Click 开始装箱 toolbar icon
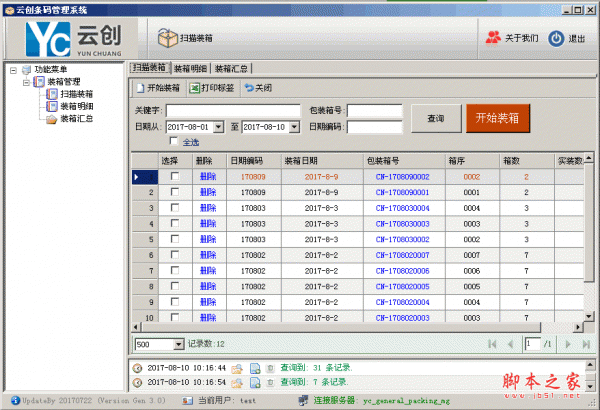Screen dimensions: 600x410 pyautogui.click(x=158, y=88)
